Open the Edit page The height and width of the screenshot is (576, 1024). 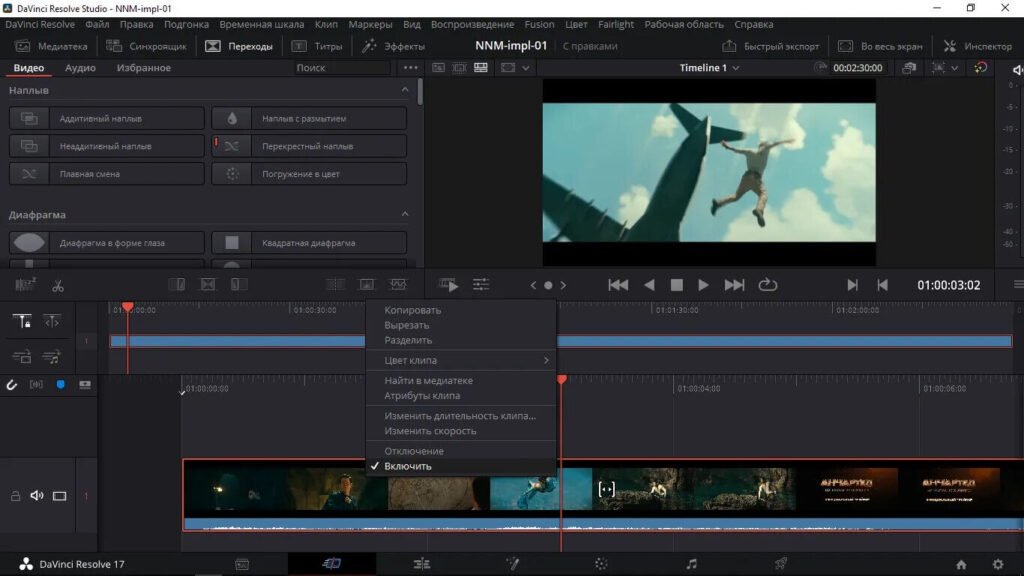coord(422,564)
